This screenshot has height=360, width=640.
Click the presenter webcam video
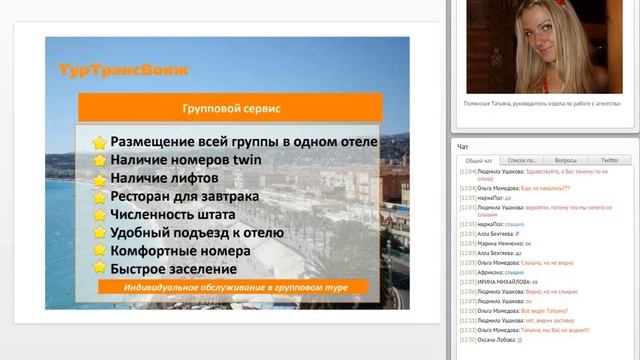pos(544,47)
